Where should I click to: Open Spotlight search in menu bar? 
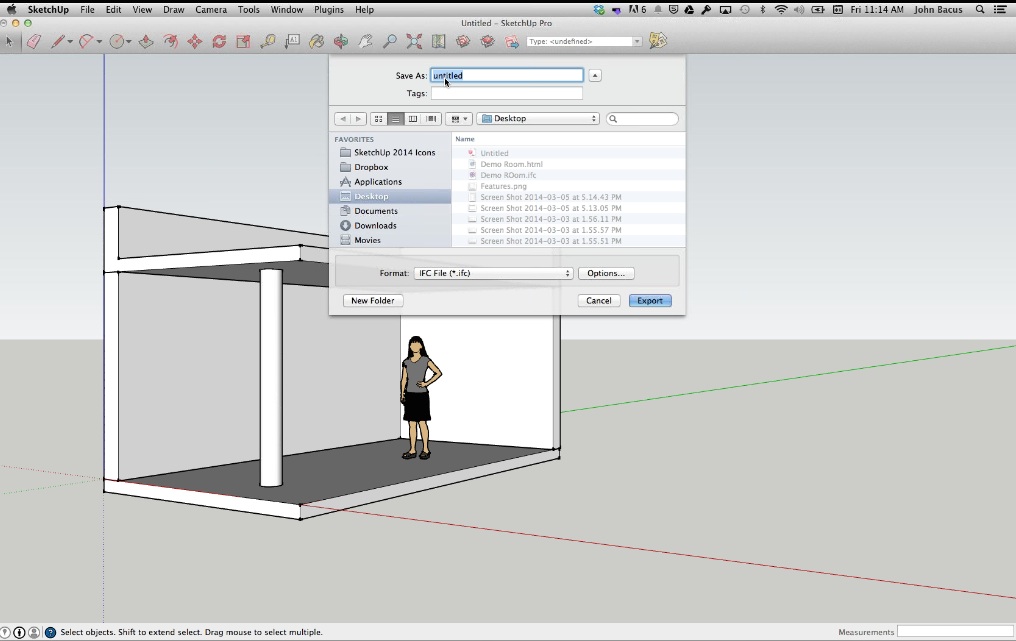[x=980, y=10]
